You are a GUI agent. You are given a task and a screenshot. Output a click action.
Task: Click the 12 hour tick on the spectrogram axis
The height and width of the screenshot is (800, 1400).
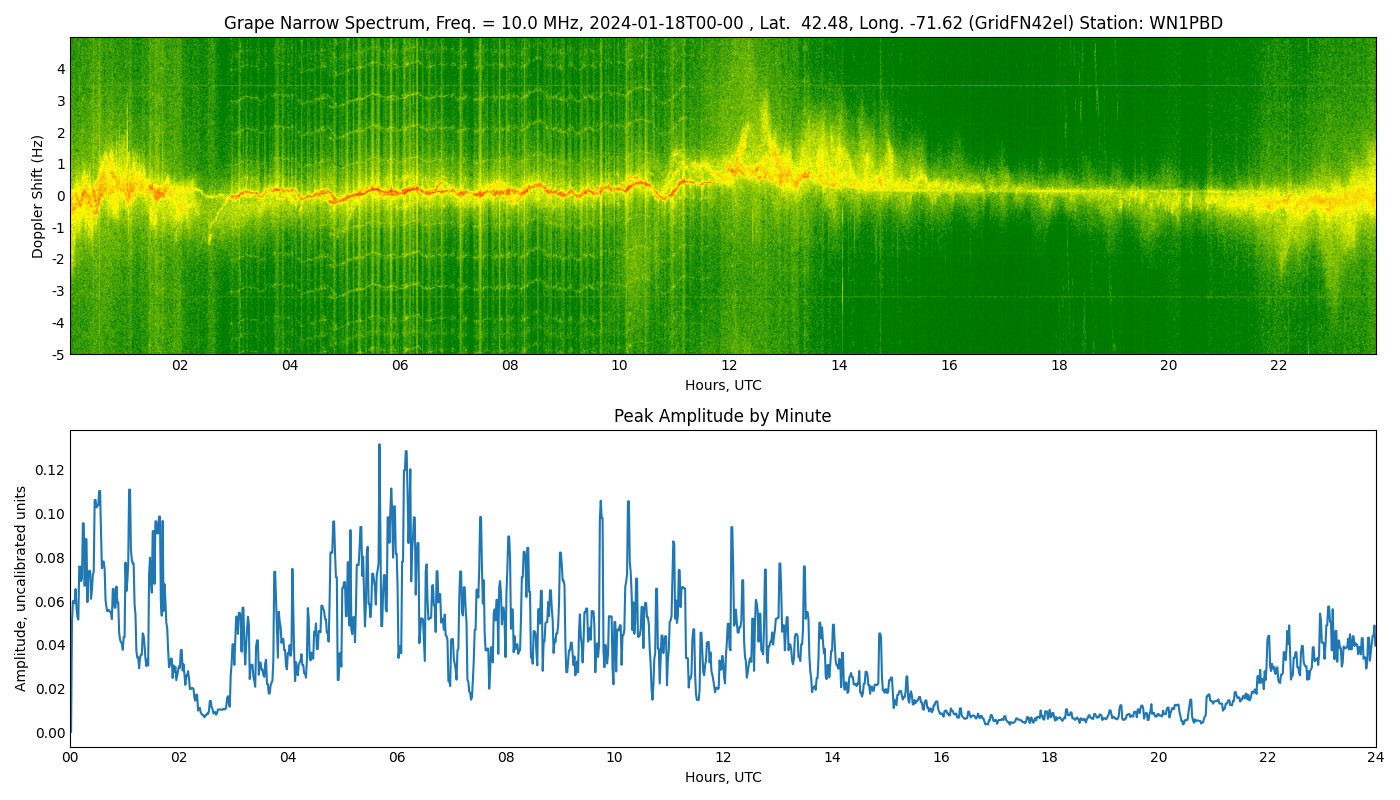[729, 366]
